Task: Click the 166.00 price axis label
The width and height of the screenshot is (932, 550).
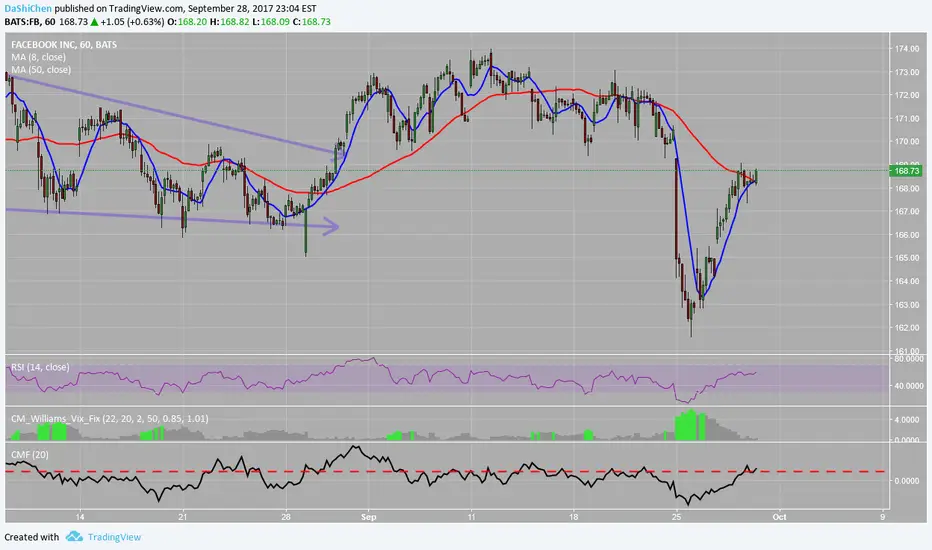Action: click(906, 235)
